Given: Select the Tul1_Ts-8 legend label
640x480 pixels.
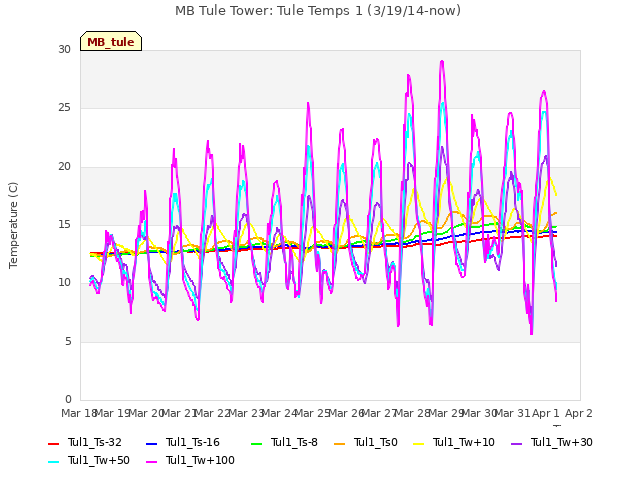Looking at the screenshot, I should click(294, 442).
